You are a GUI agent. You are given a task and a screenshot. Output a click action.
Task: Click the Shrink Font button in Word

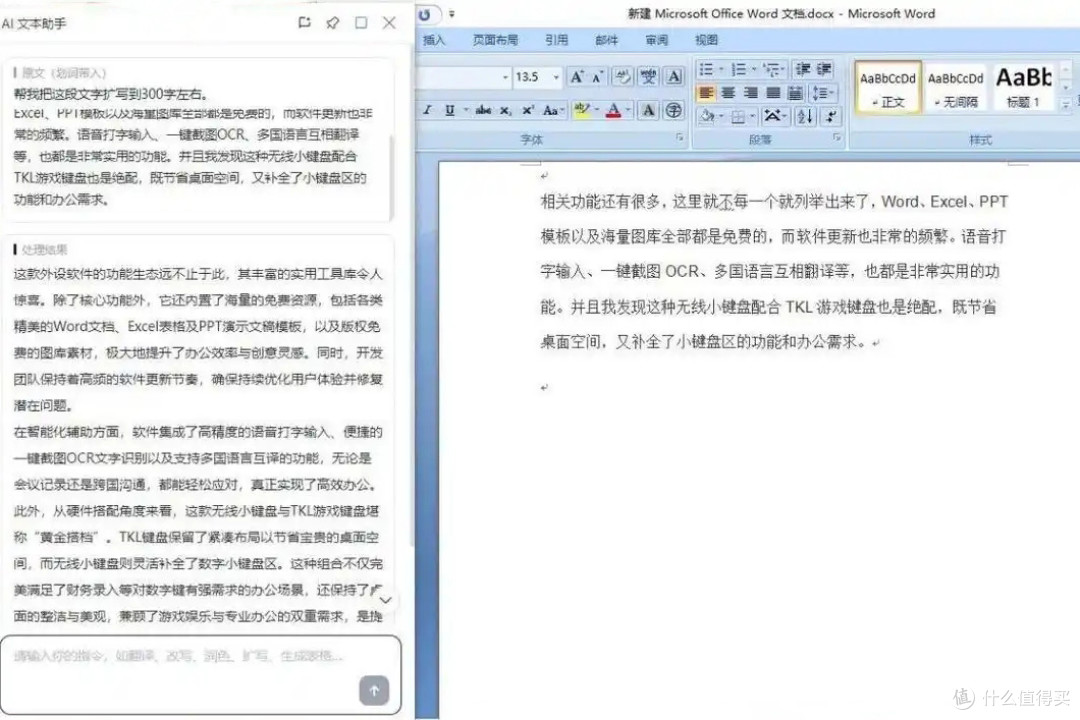(x=597, y=76)
